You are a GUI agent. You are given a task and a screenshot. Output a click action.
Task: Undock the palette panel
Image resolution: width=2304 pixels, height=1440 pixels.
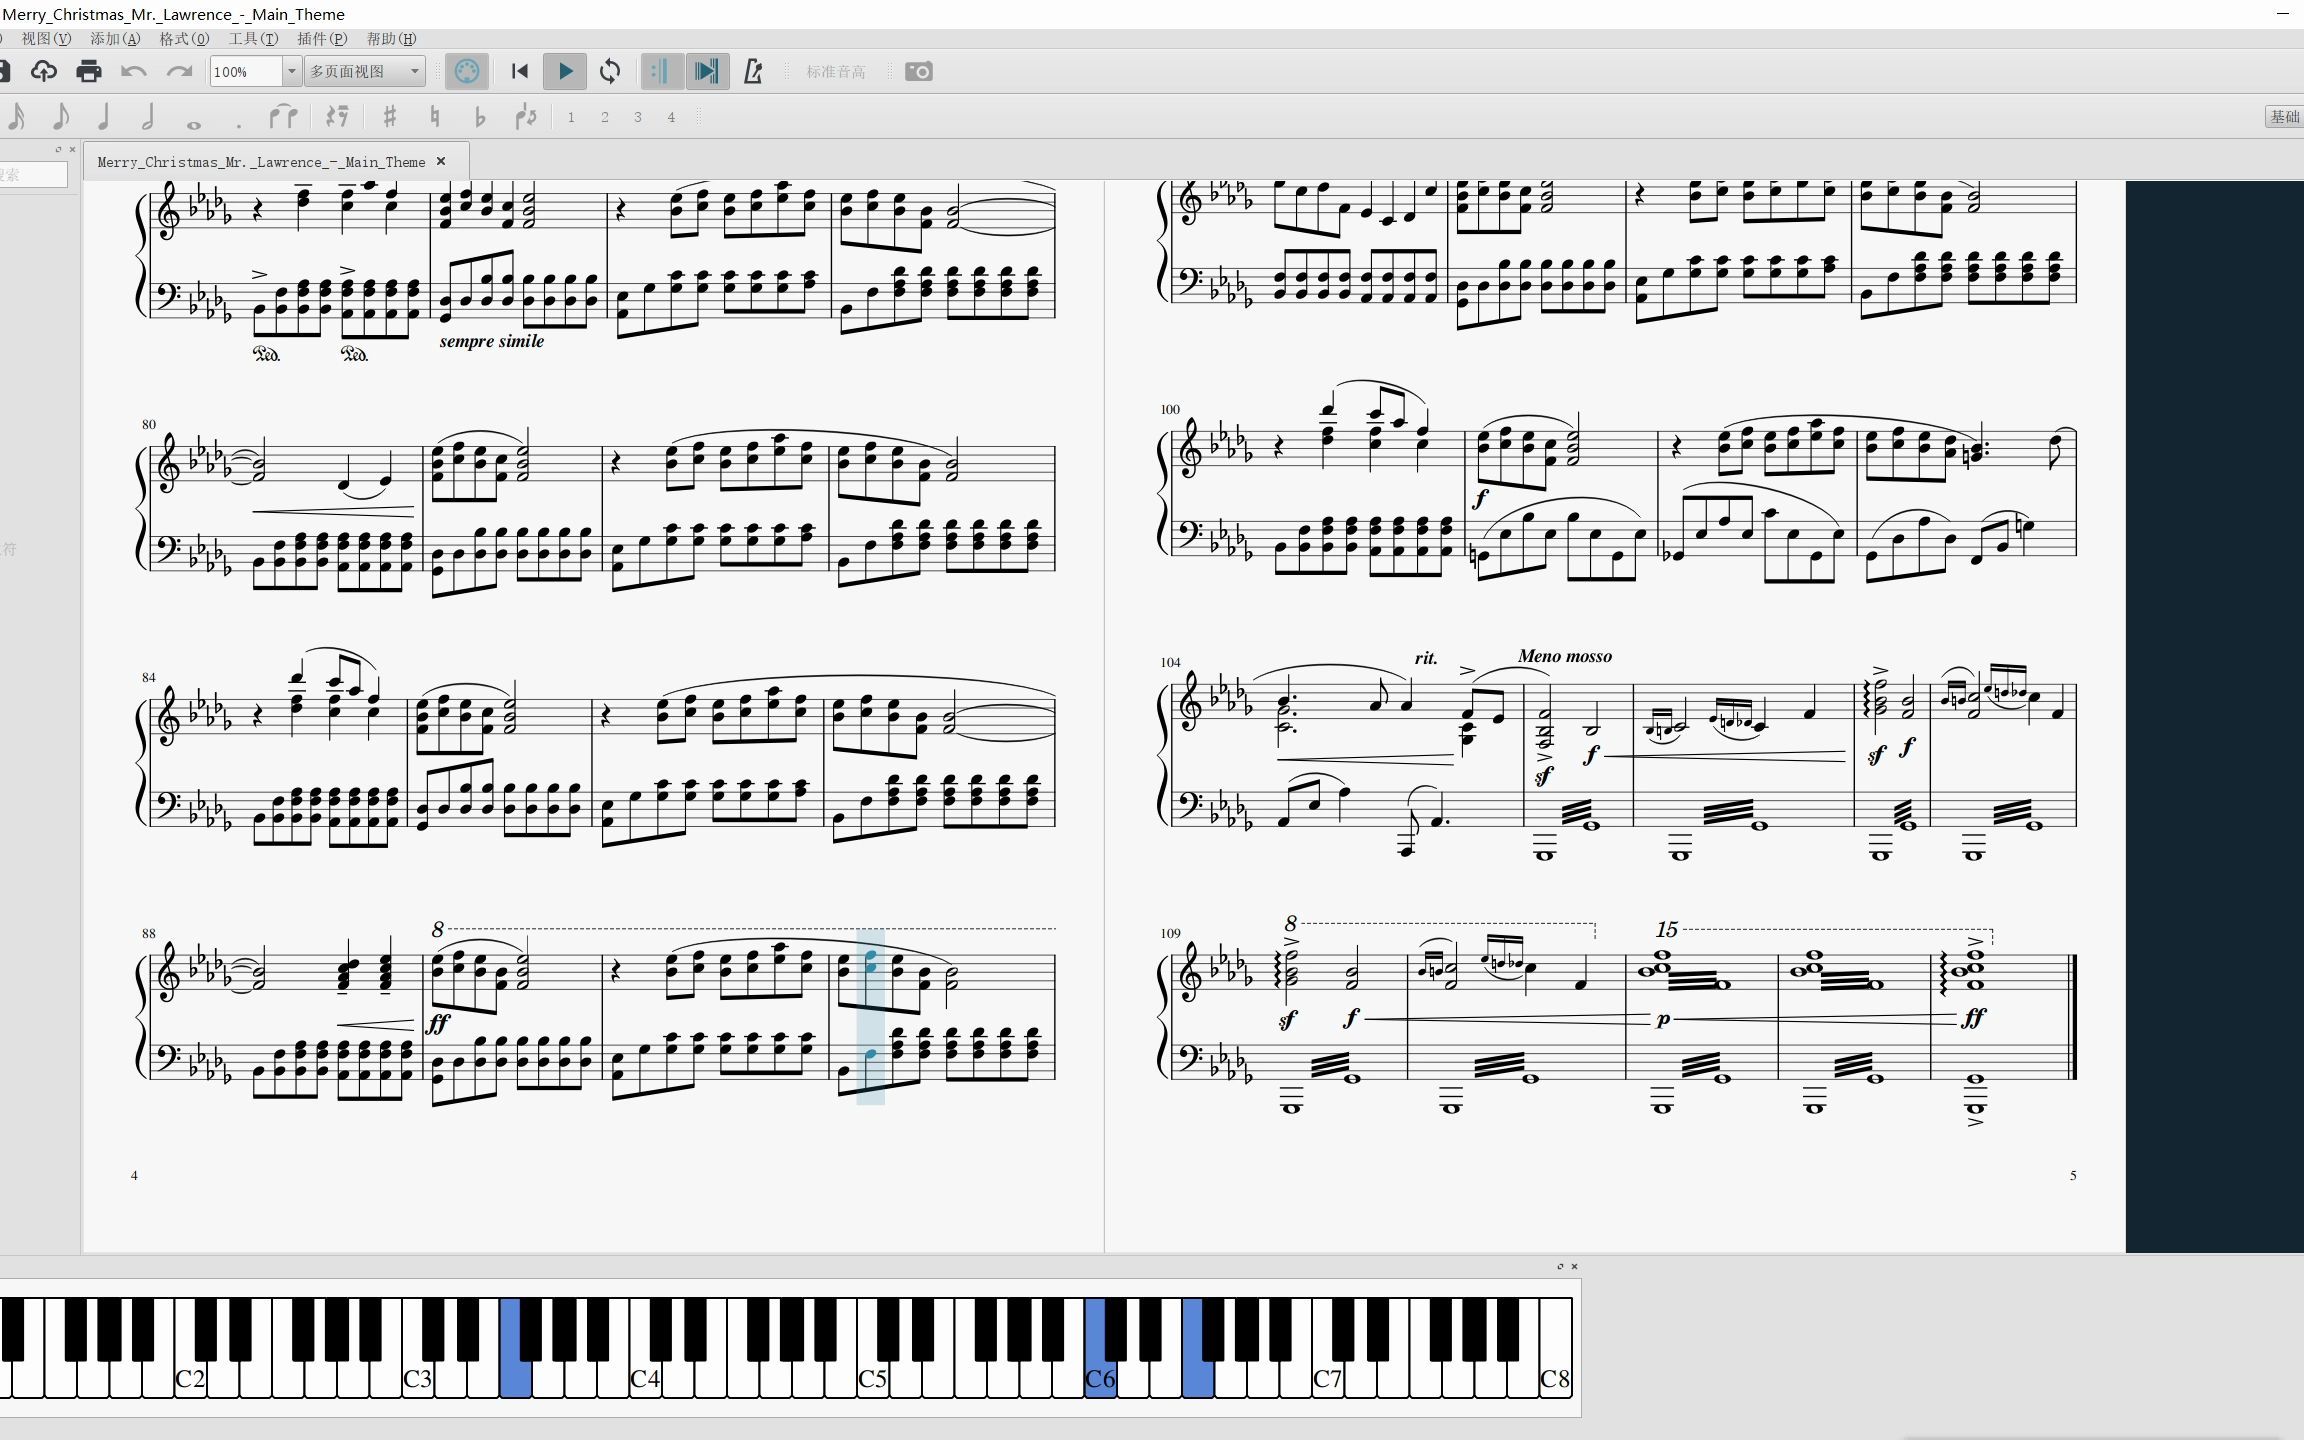[x=58, y=149]
